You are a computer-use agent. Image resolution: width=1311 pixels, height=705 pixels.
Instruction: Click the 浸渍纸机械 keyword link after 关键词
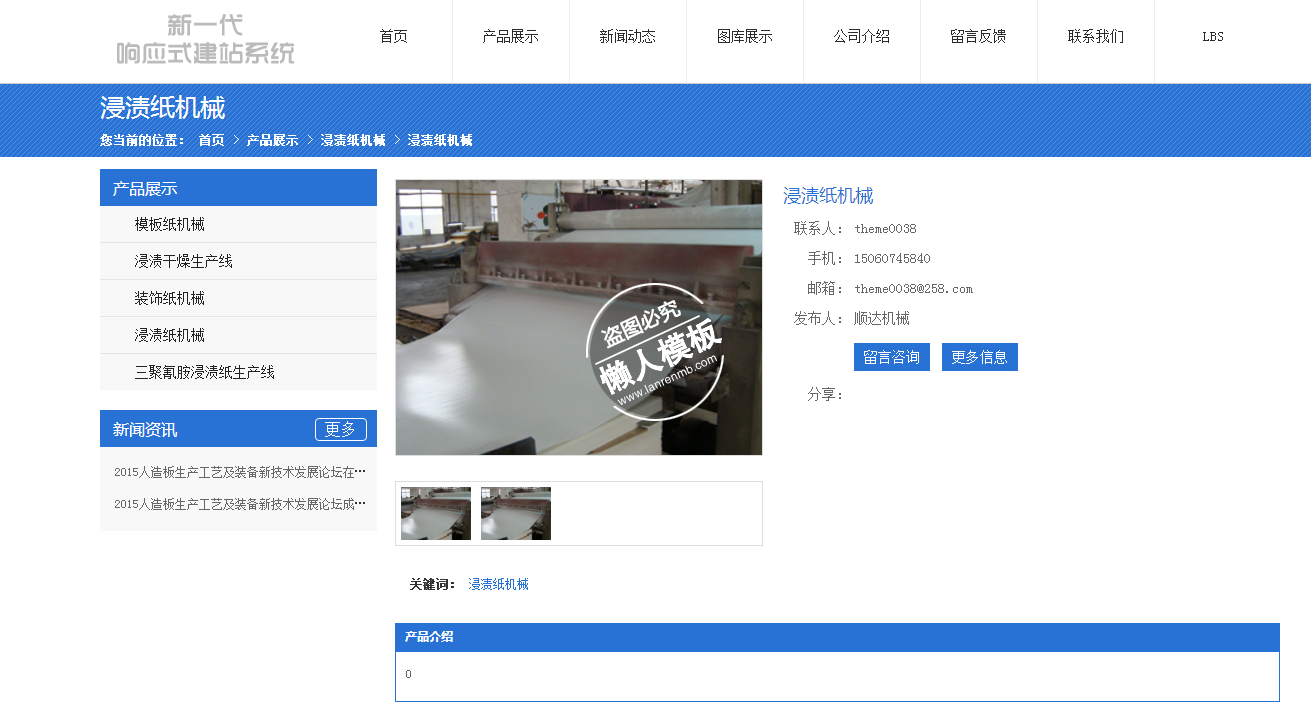(x=499, y=584)
